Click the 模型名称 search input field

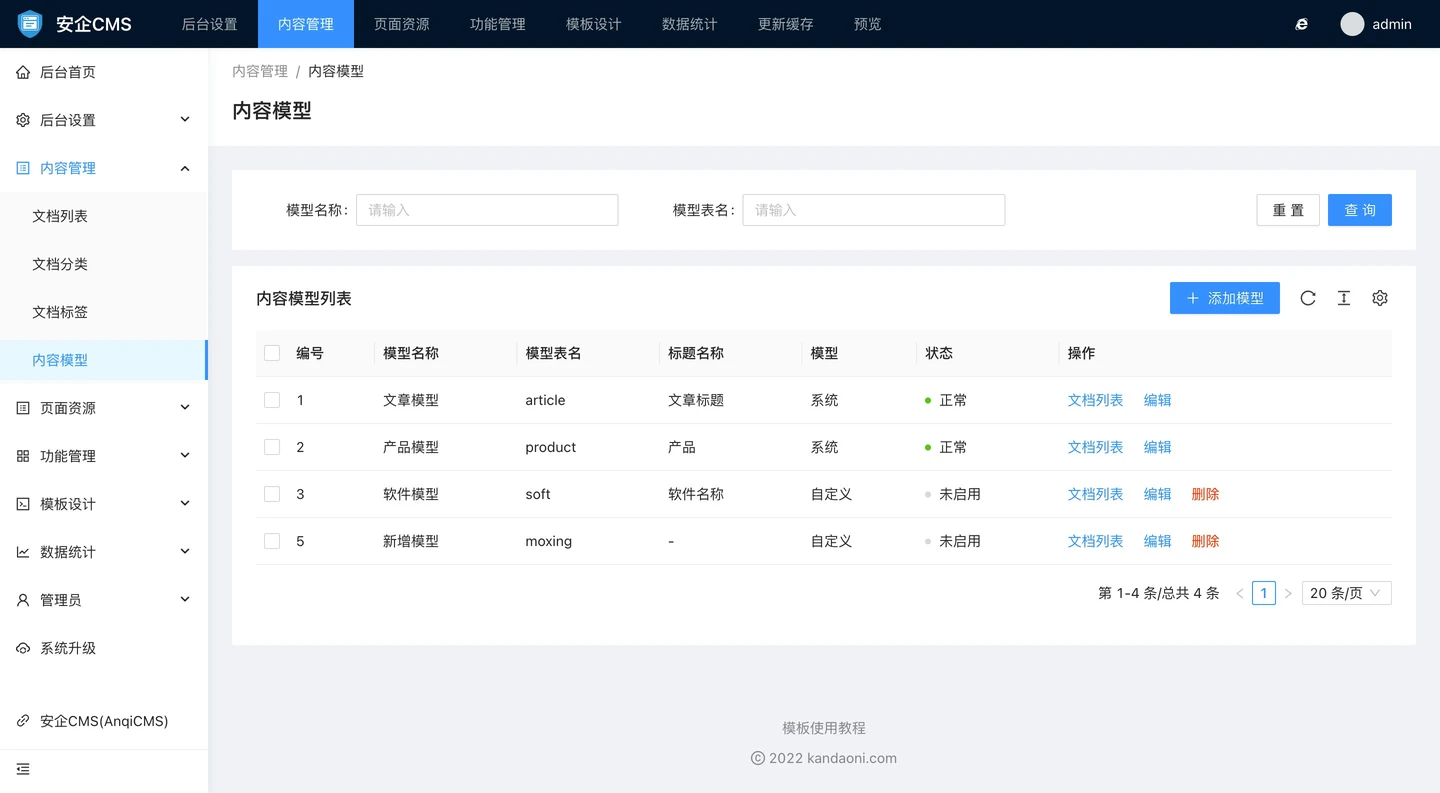(487, 210)
